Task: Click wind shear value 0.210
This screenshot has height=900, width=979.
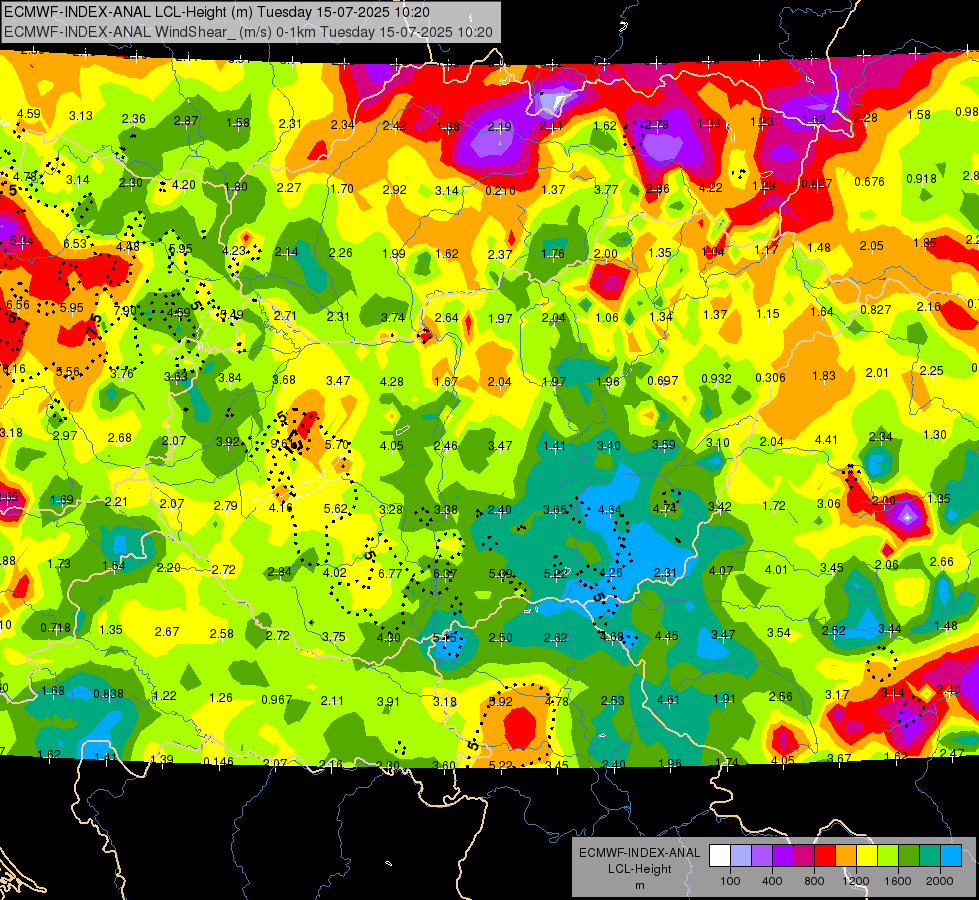Action: click(x=501, y=190)
